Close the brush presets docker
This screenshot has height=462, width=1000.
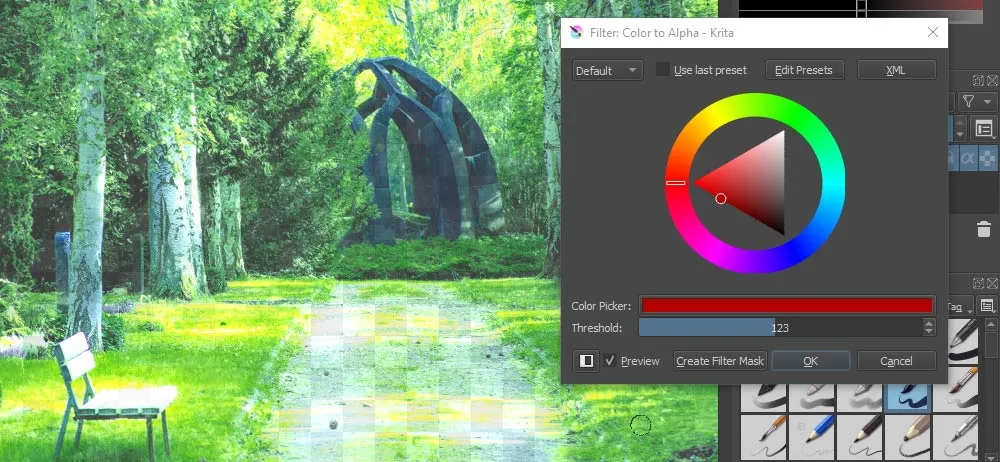point(992,283)
